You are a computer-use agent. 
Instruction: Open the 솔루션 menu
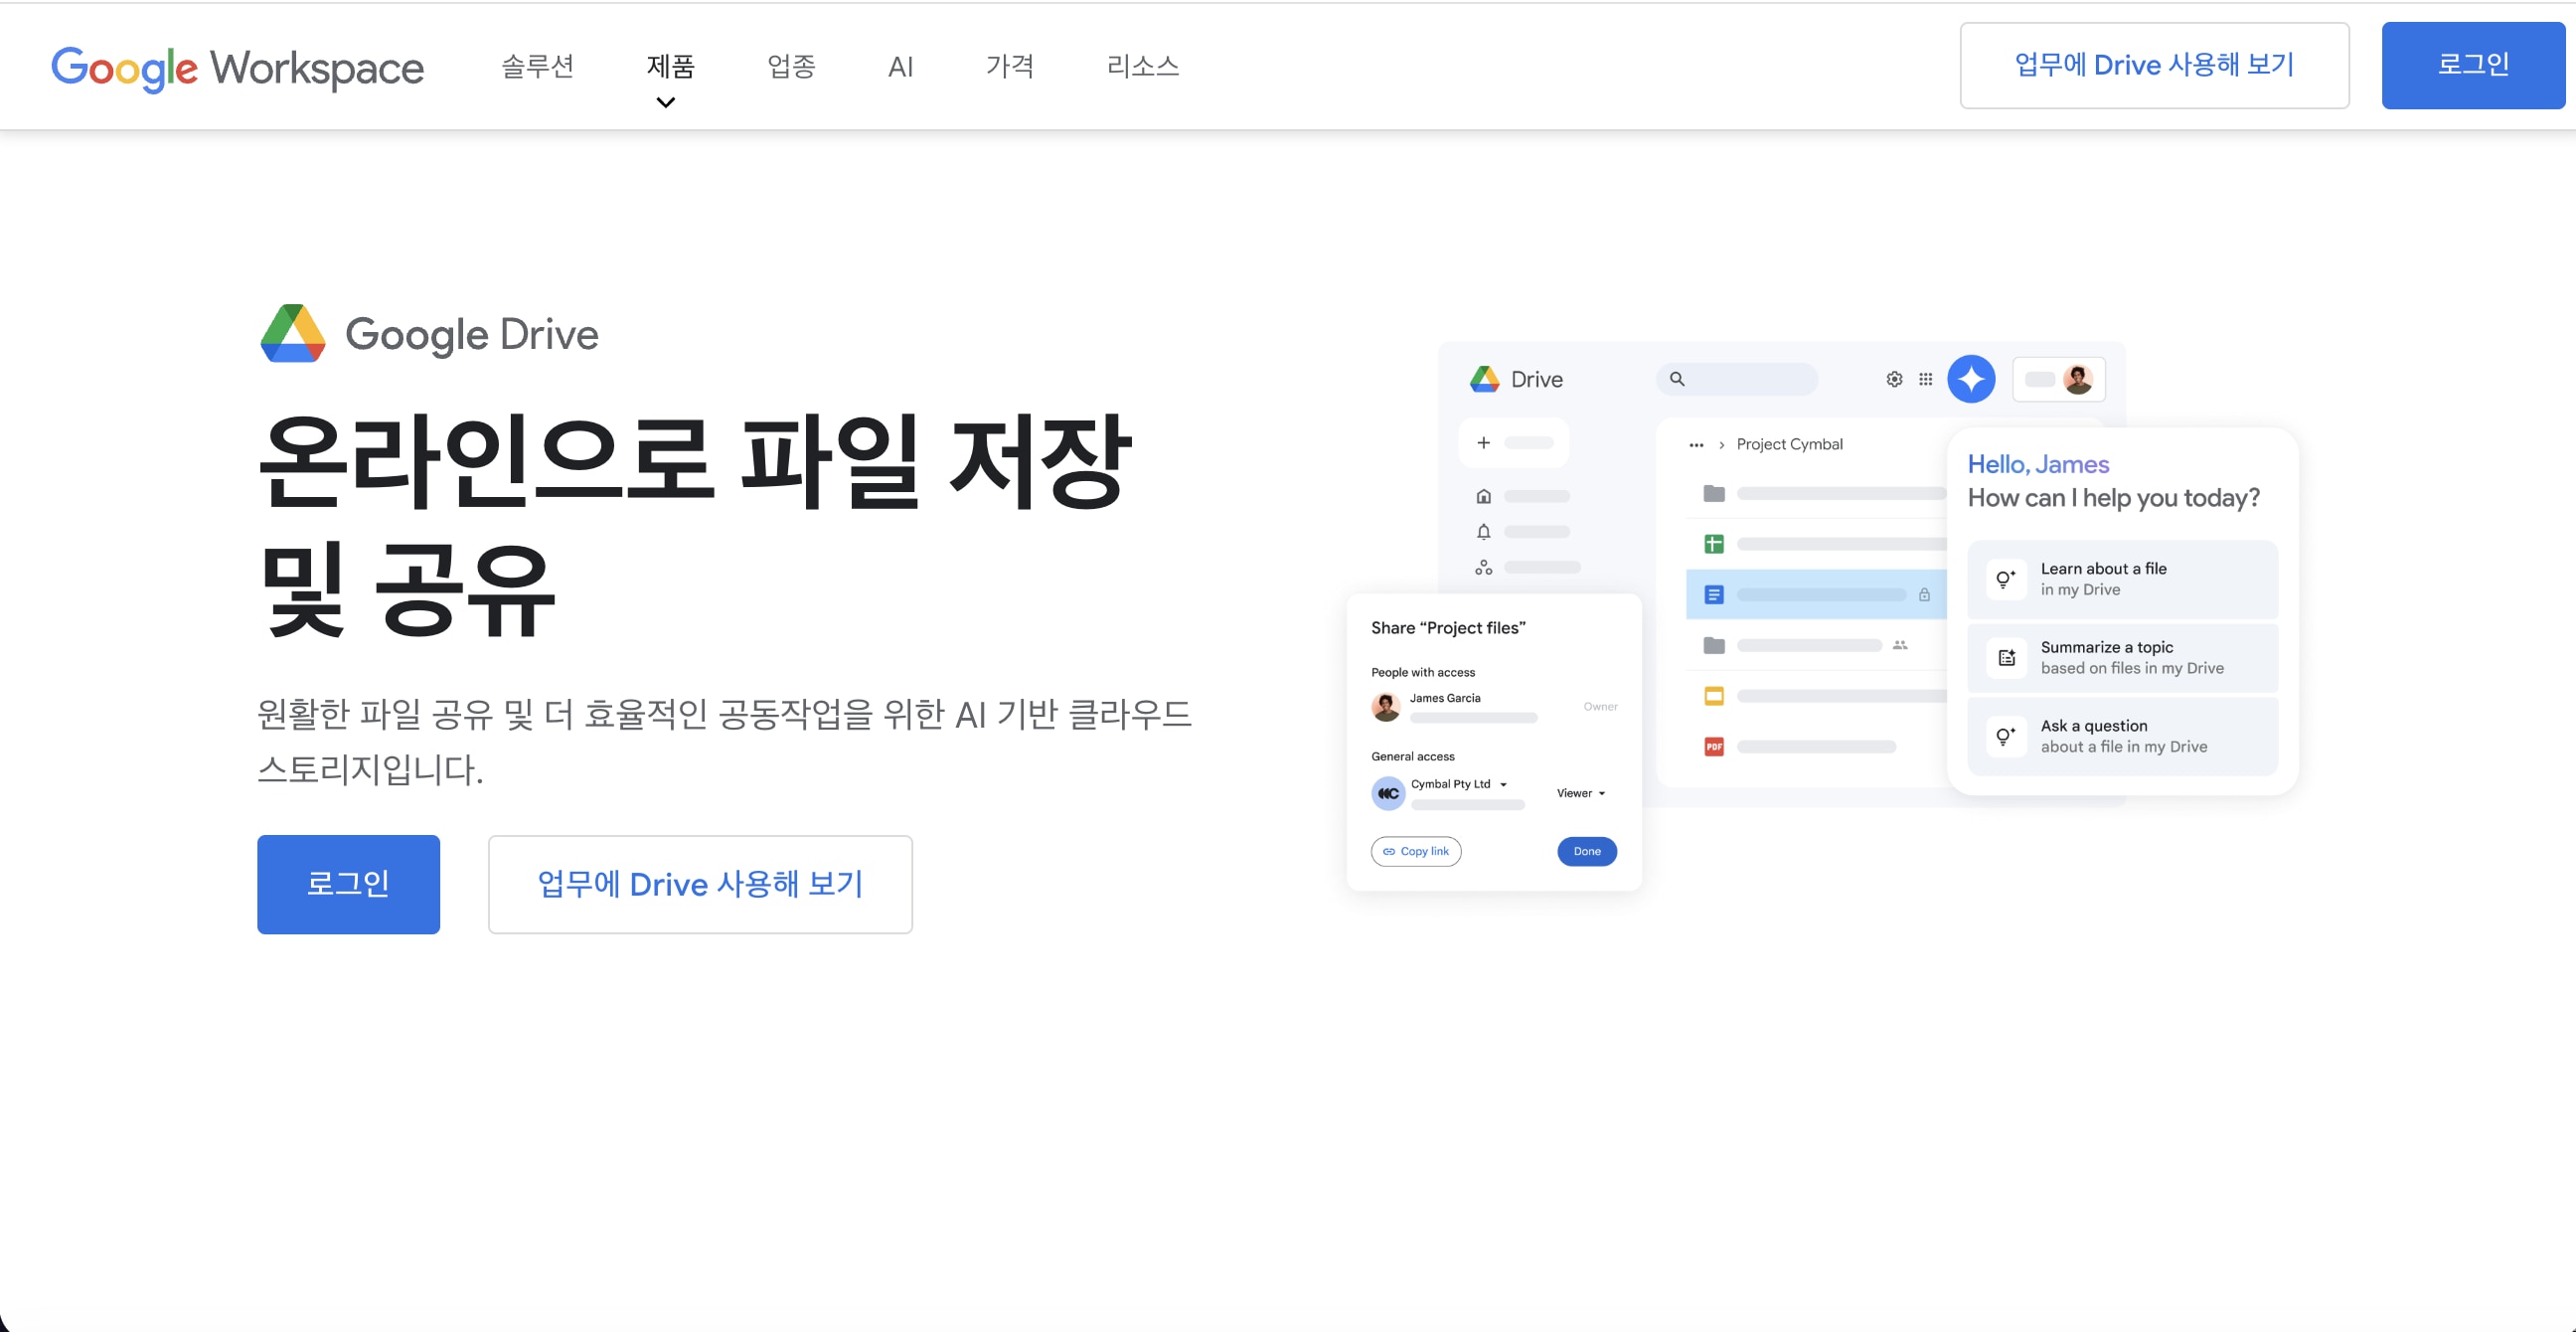tap(538, 67)
